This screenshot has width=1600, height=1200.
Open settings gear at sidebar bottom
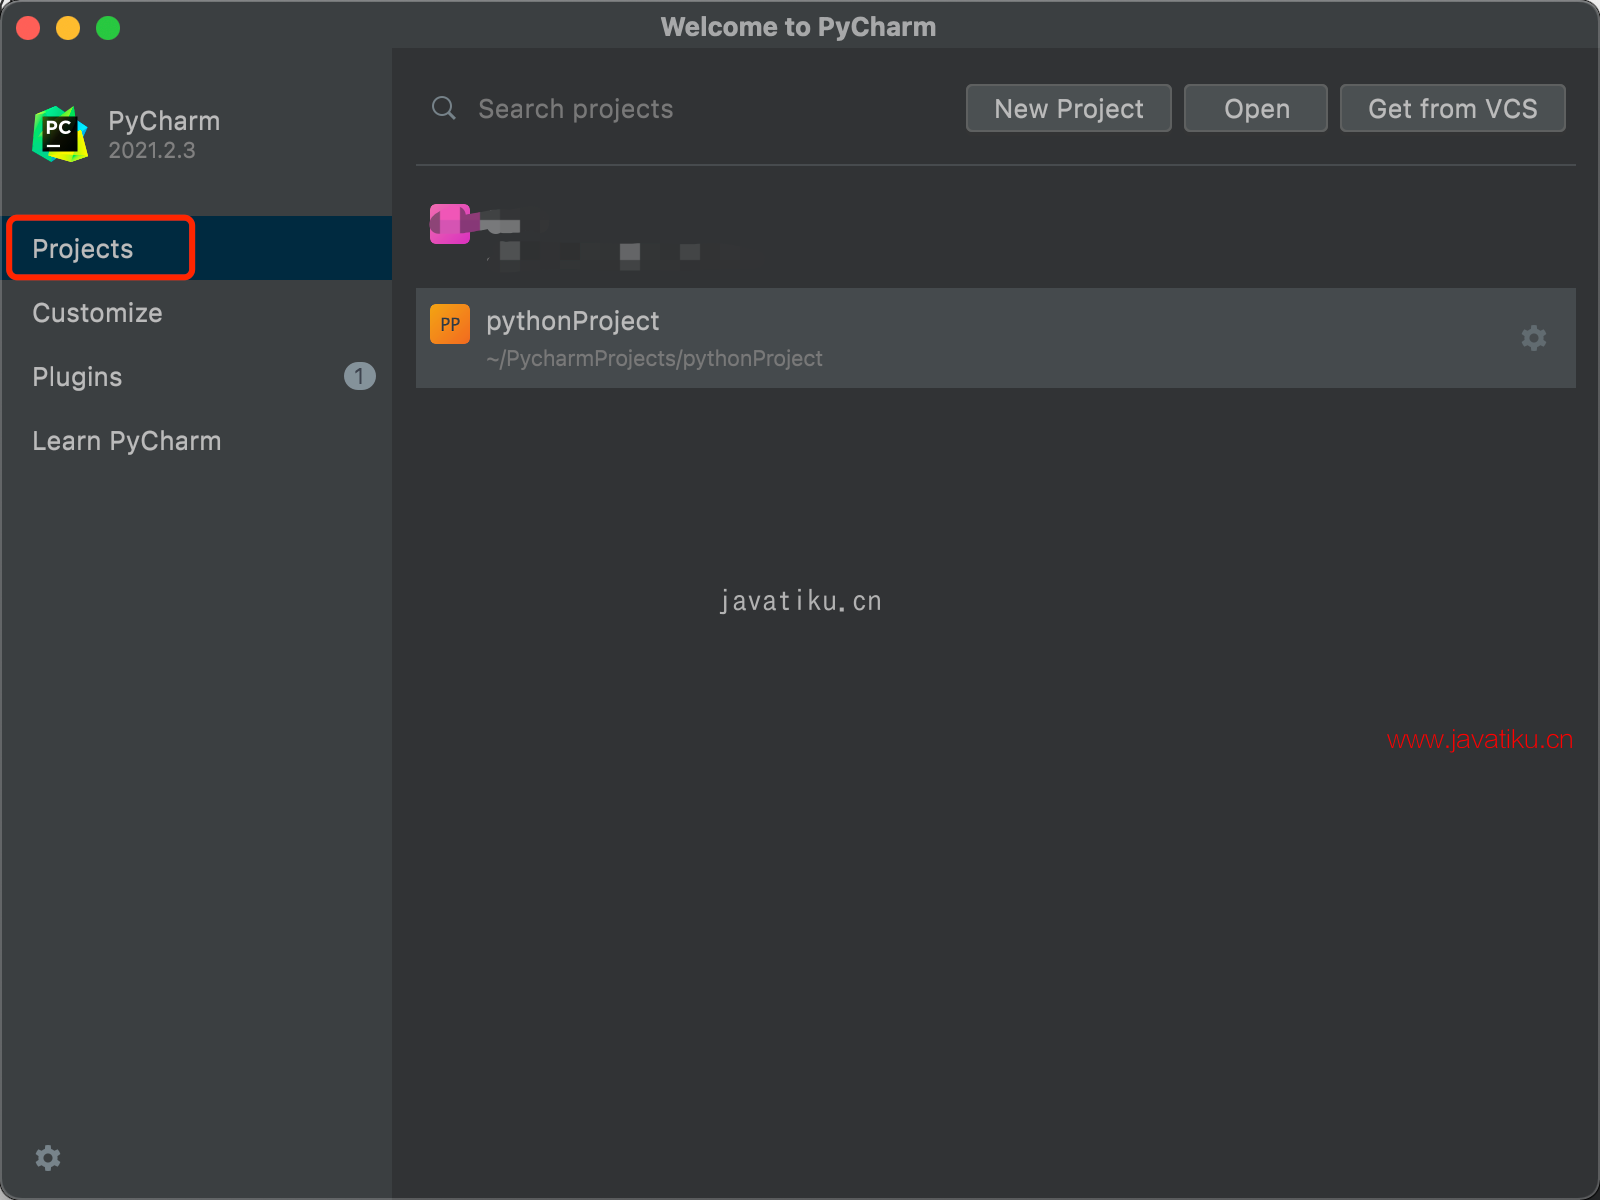tap(48, 1158)
